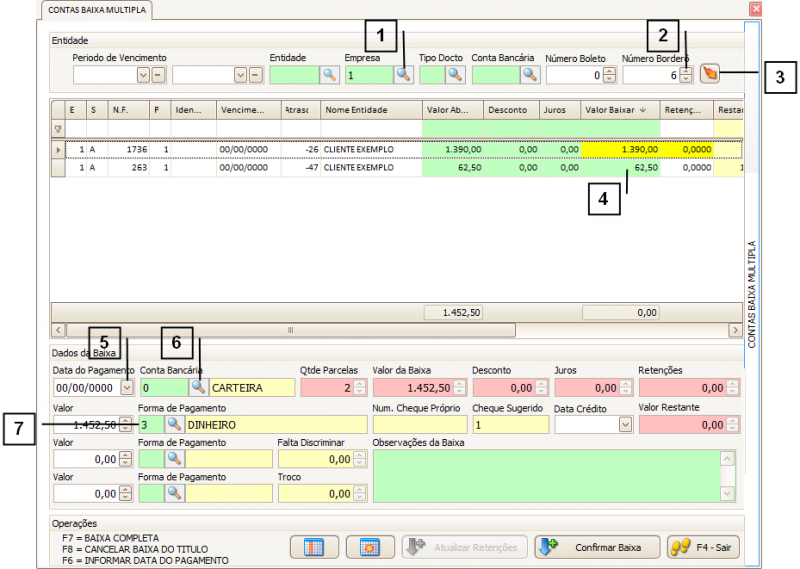Click the orange icon beside Número Borderô

pyautogui.click(x=709, y=74)
